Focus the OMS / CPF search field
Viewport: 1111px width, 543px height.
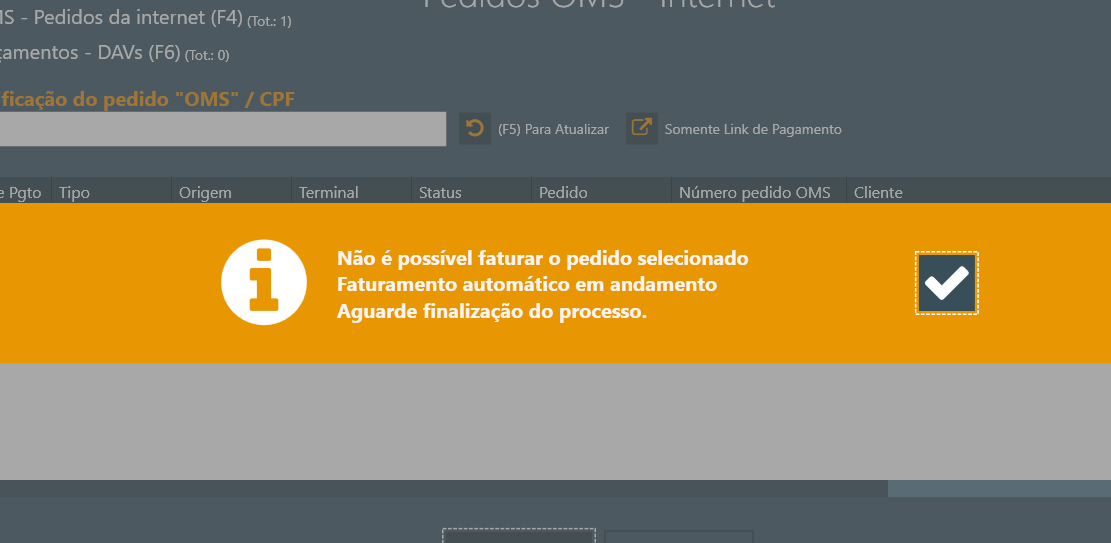[222, 129]
